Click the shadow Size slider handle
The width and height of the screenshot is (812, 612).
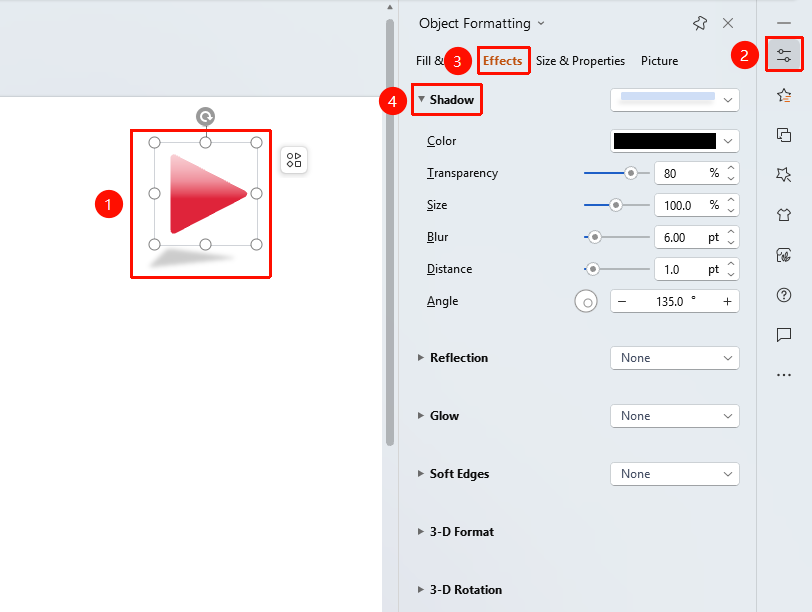[615, 205]
